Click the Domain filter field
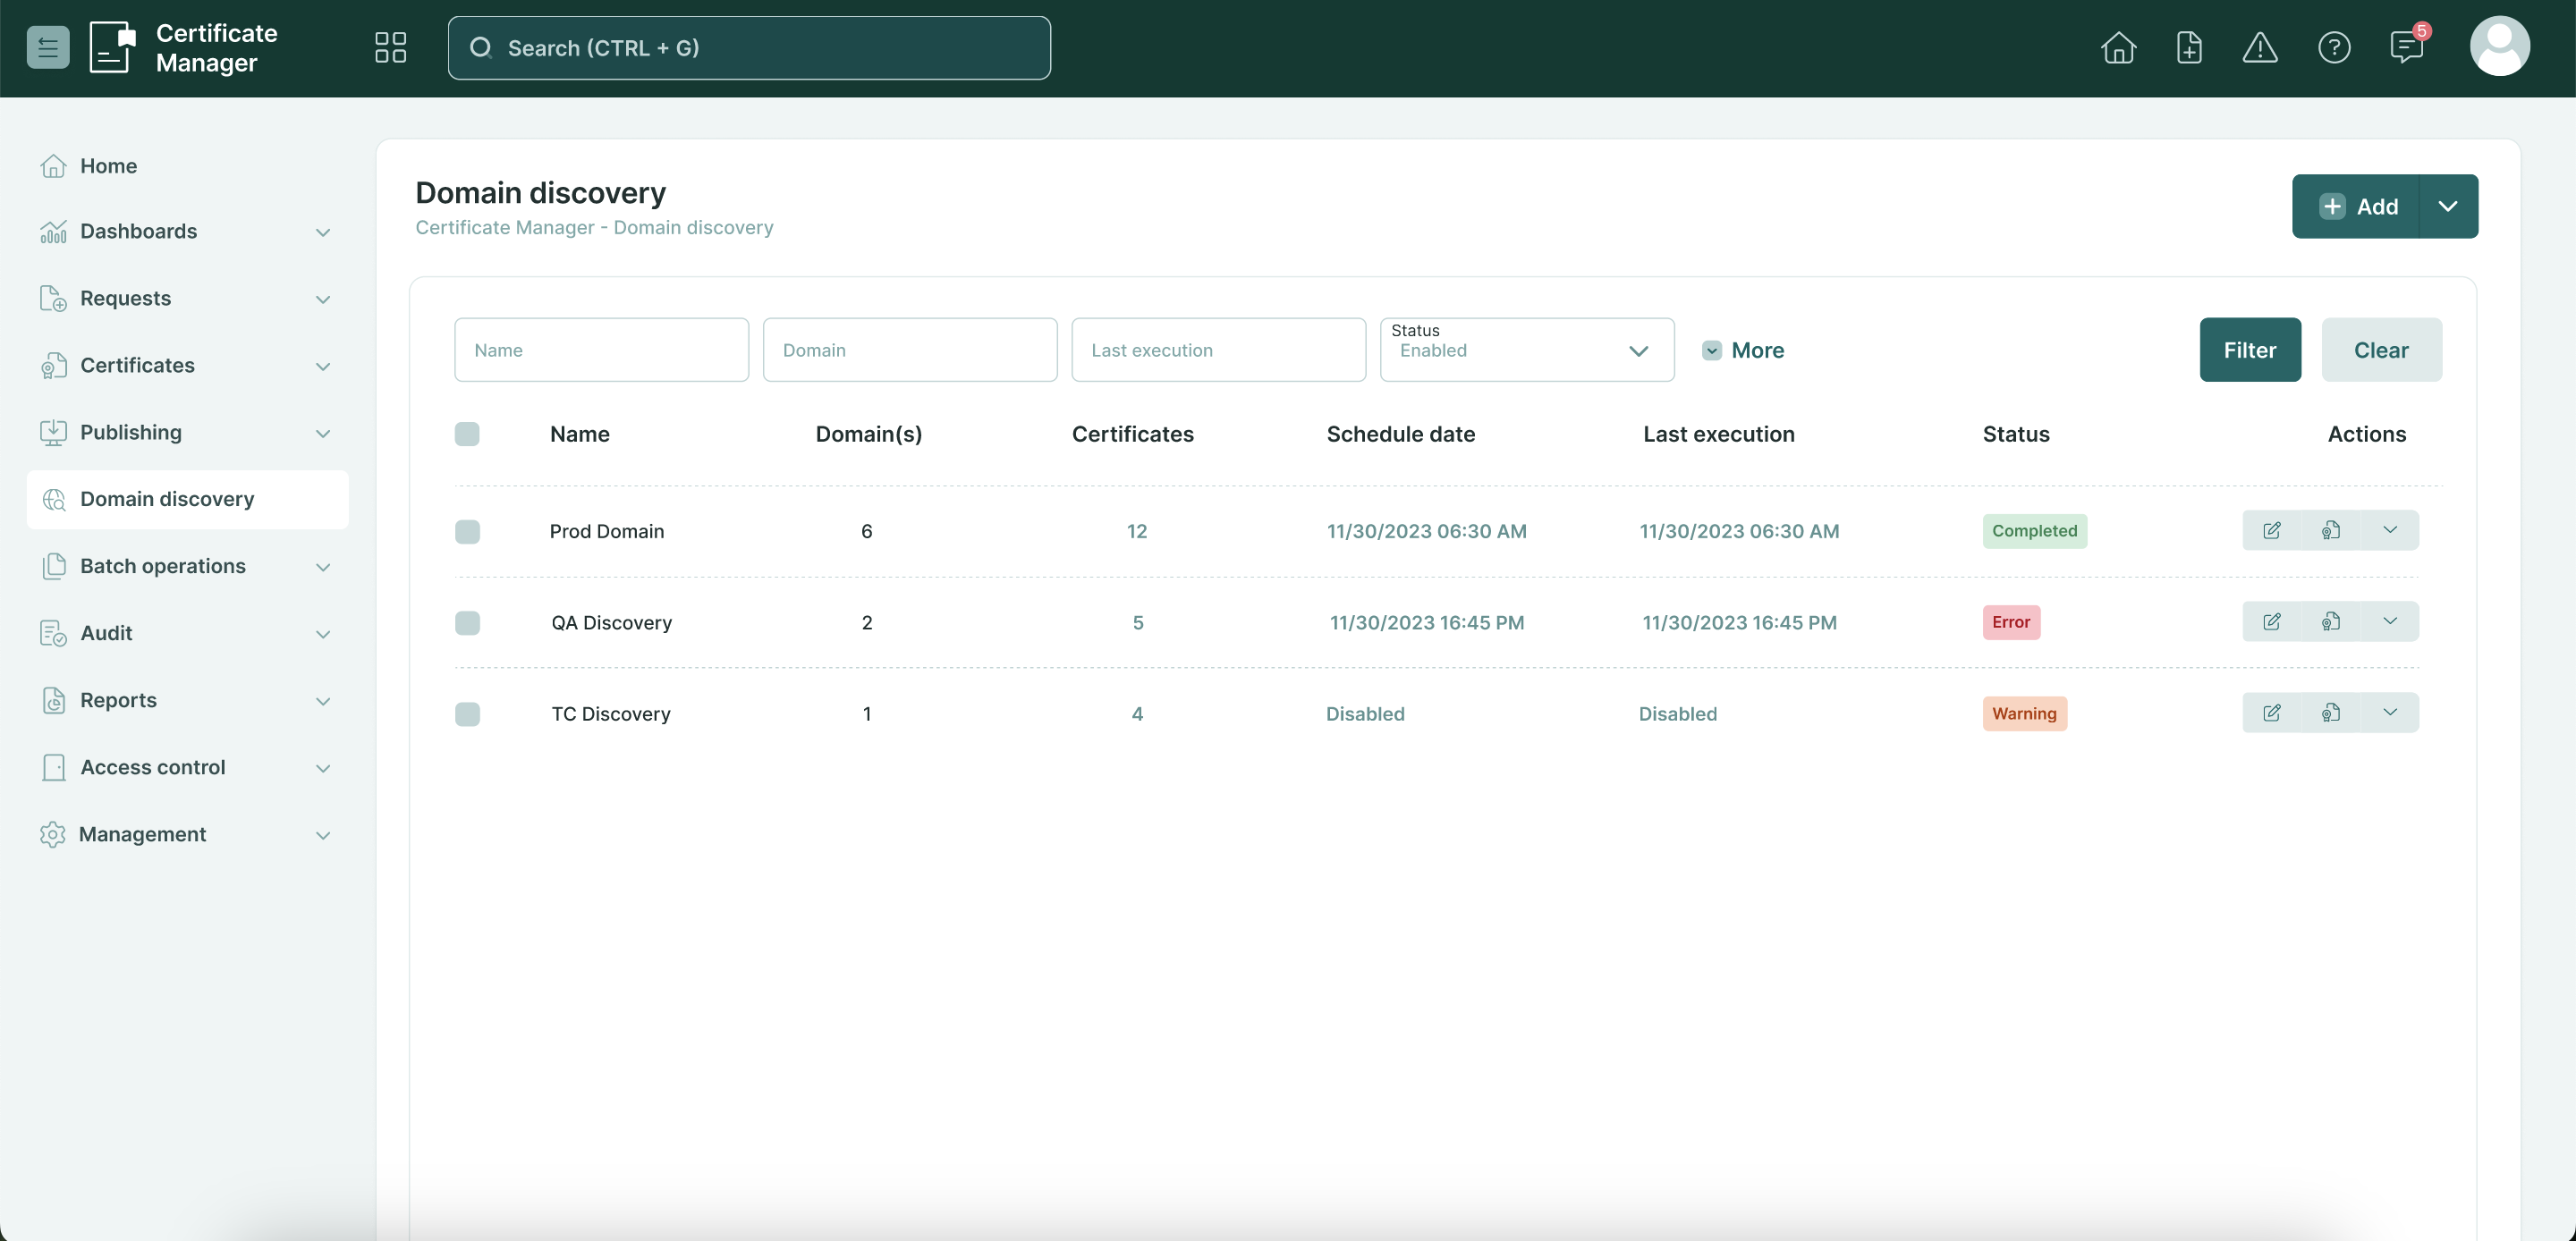 (910, 349)
